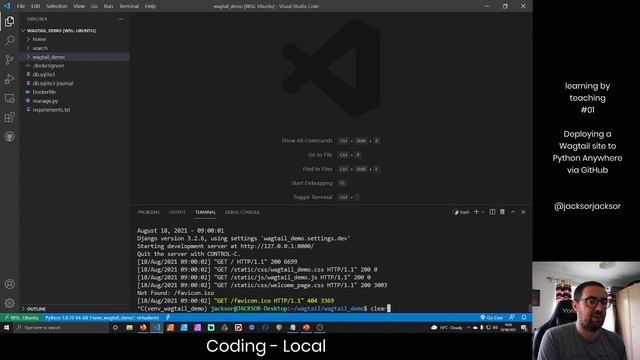
Task: Click the Go Live status bar button
Action: point(492,318)
